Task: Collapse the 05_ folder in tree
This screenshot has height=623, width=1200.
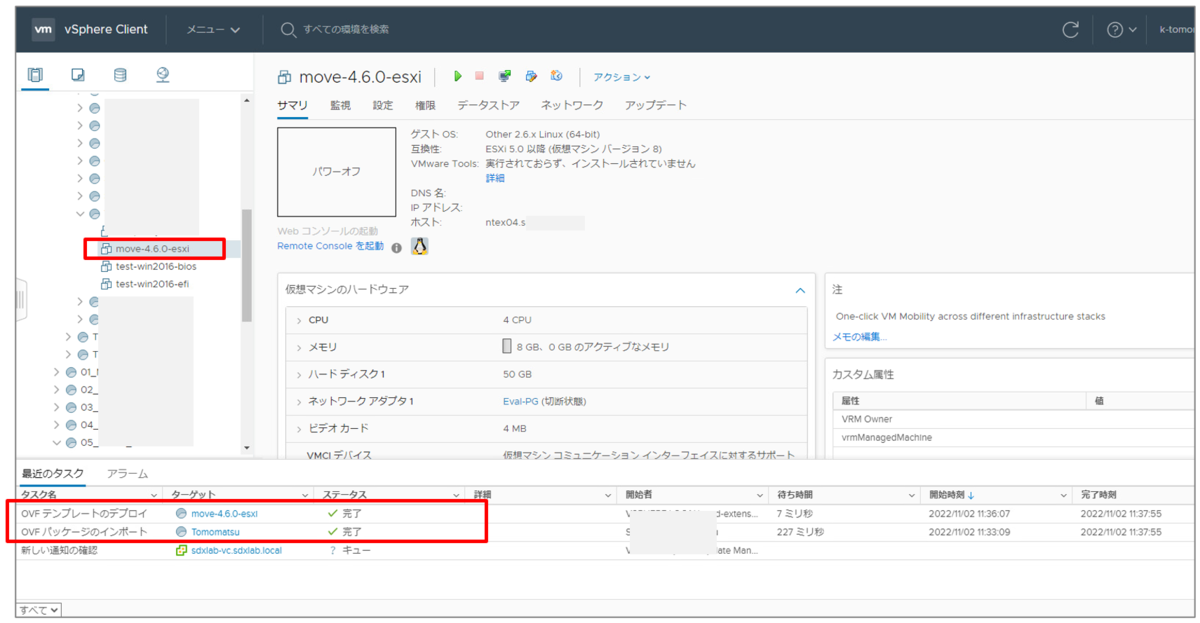Action: (57, 442)
